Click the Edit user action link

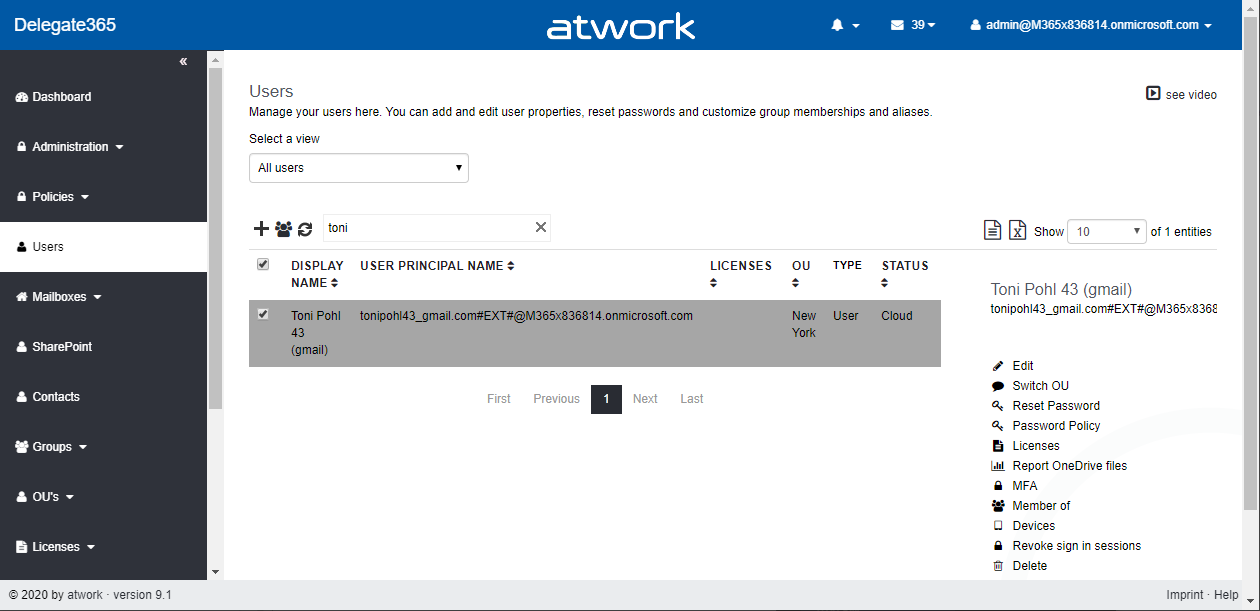1022,366
